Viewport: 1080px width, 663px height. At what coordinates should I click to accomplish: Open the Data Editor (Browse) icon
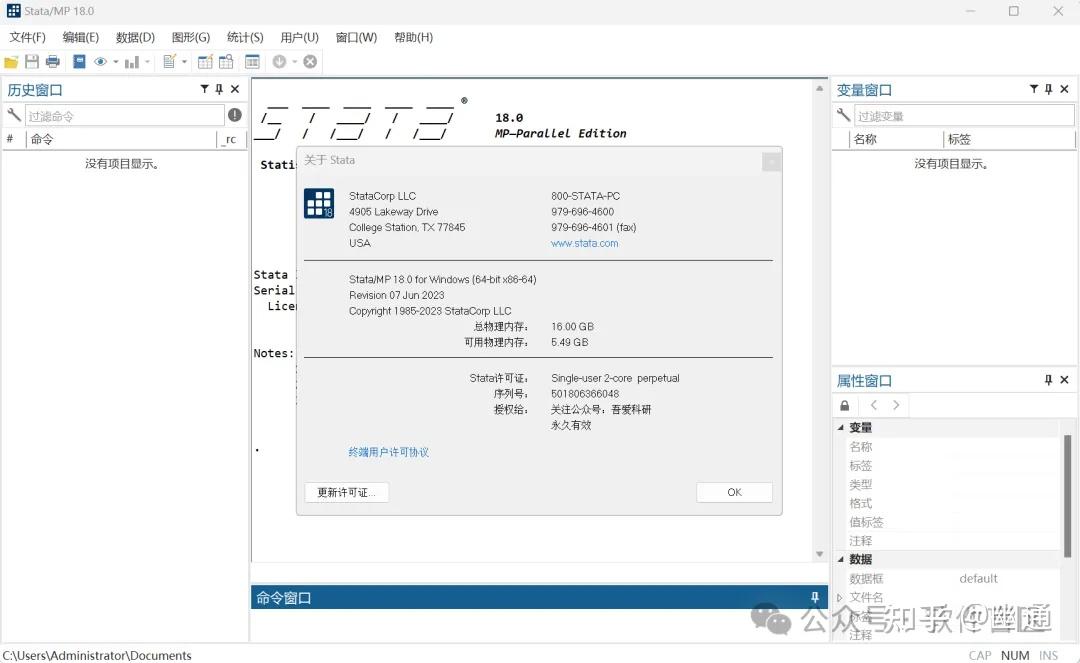click(x=226, y=61)
